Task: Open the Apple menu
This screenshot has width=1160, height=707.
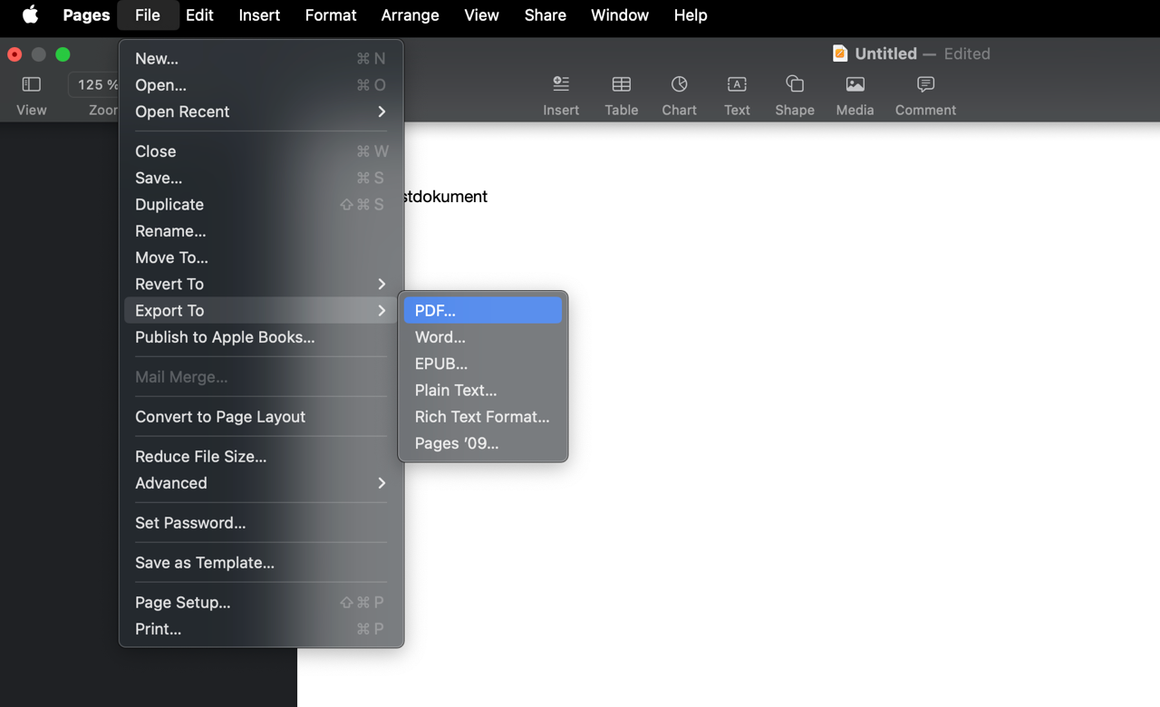Action: coord(30,15)
